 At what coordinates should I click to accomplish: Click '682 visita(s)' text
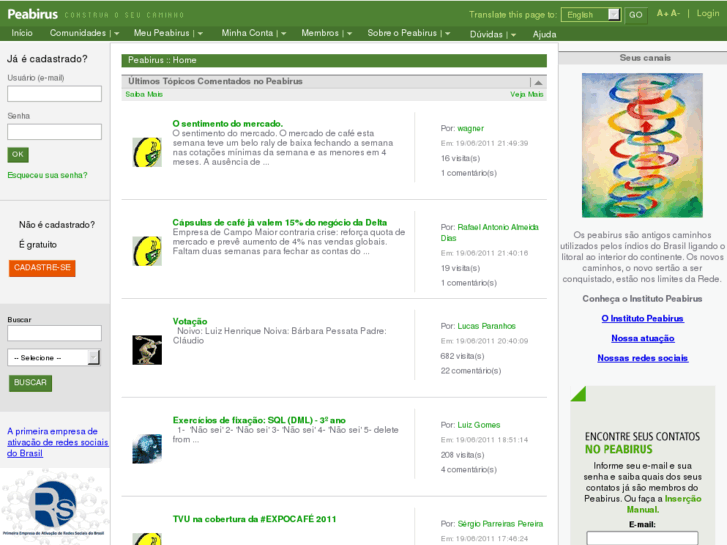pyautogui.click(x=462, y=356)
